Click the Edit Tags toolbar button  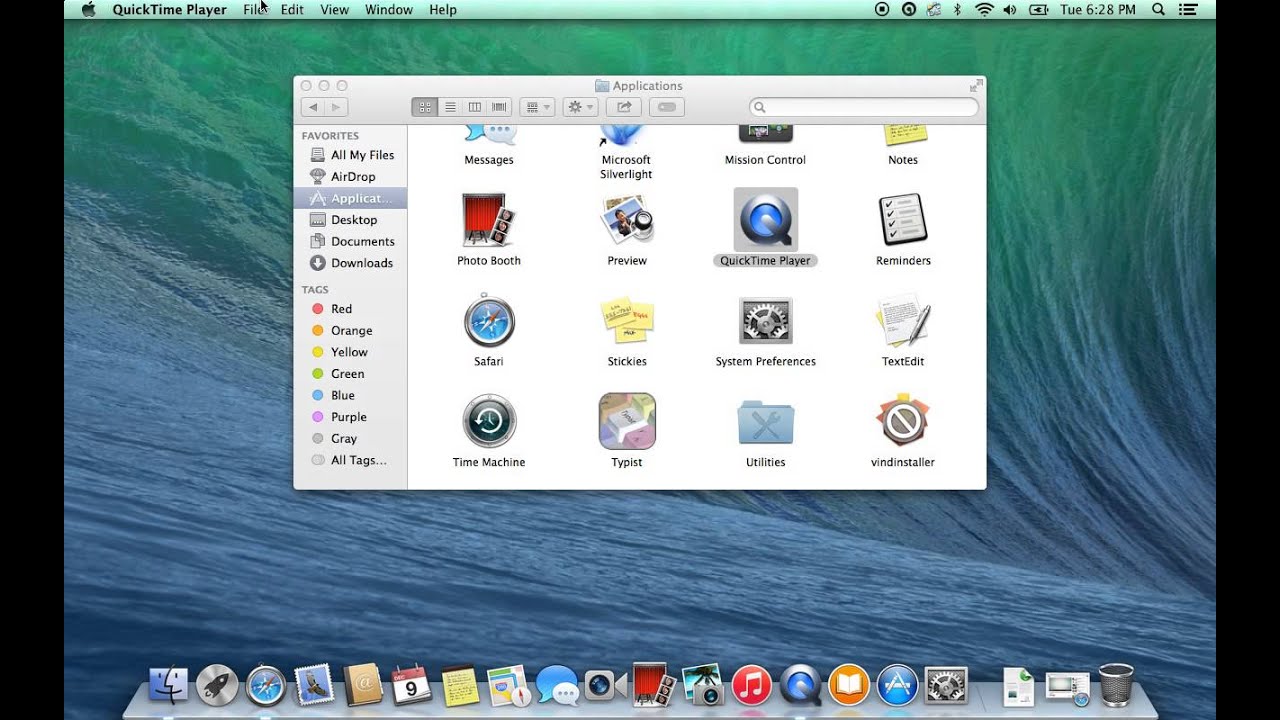668,107
